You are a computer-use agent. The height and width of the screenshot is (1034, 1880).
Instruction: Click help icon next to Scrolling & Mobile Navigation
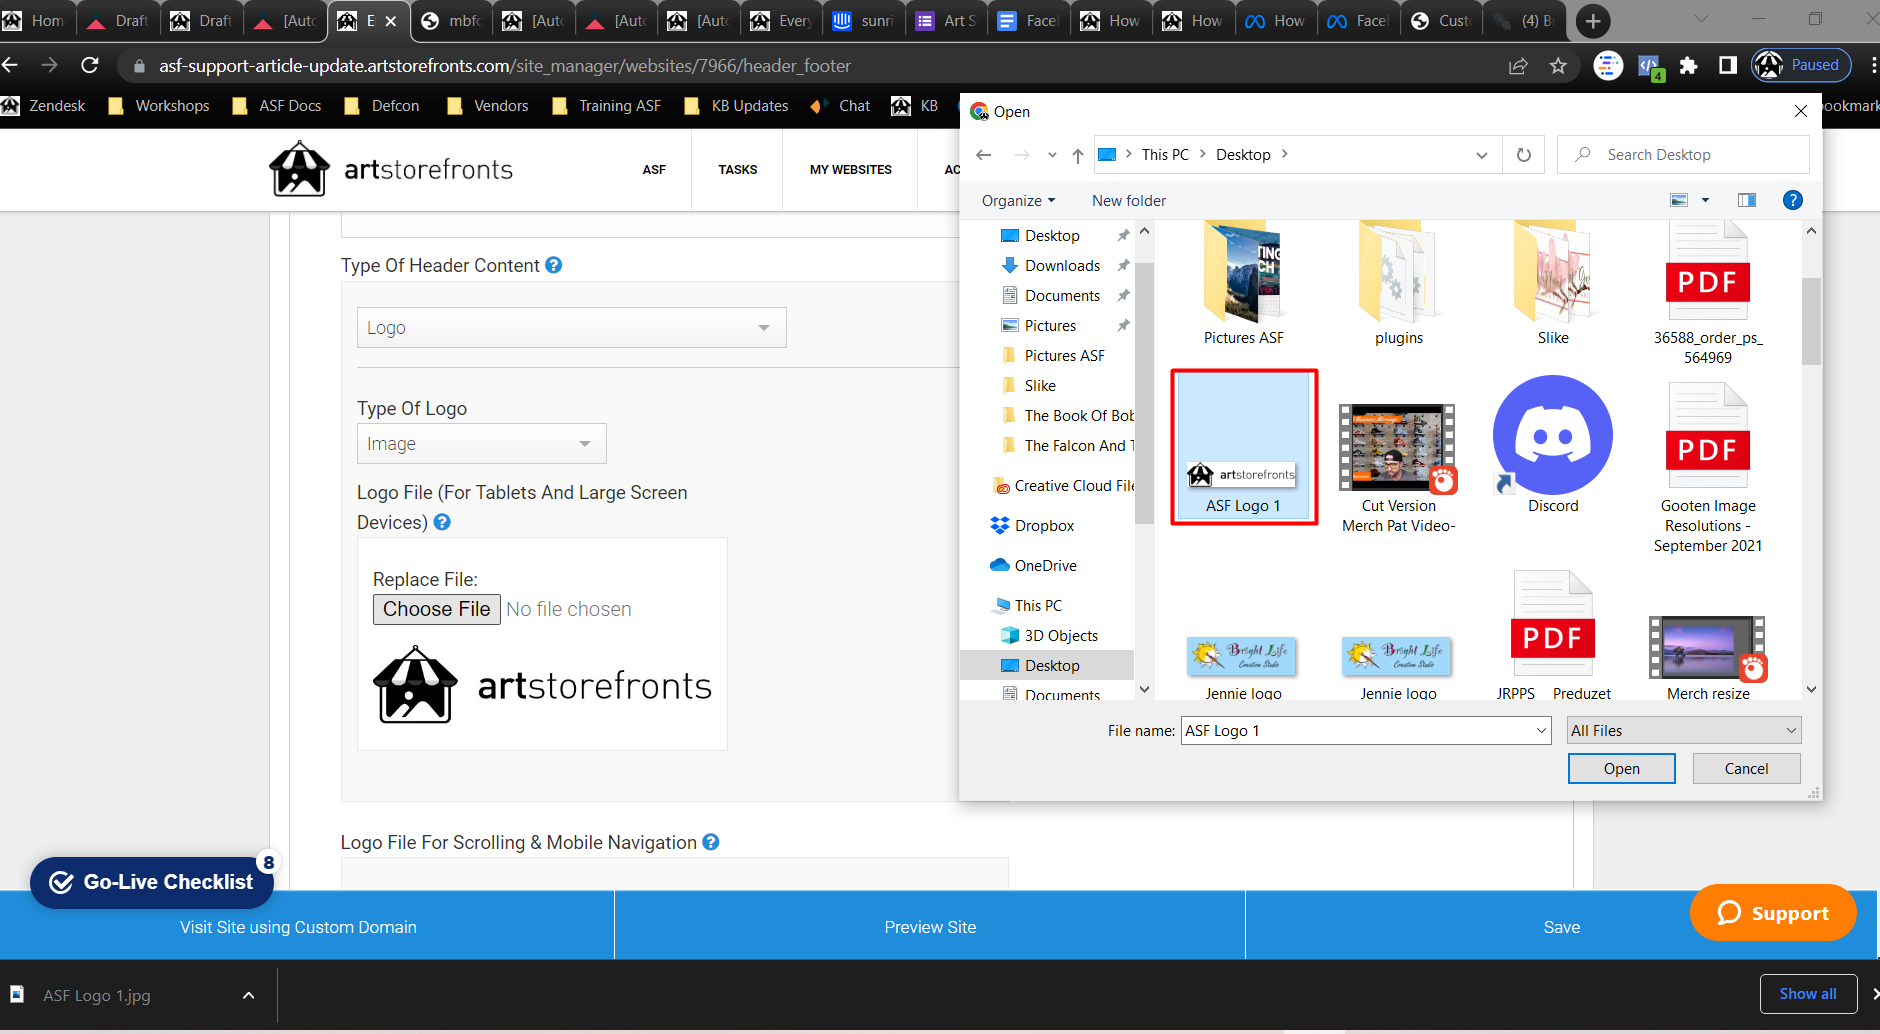pyautogui.click(x=711, y=842)
